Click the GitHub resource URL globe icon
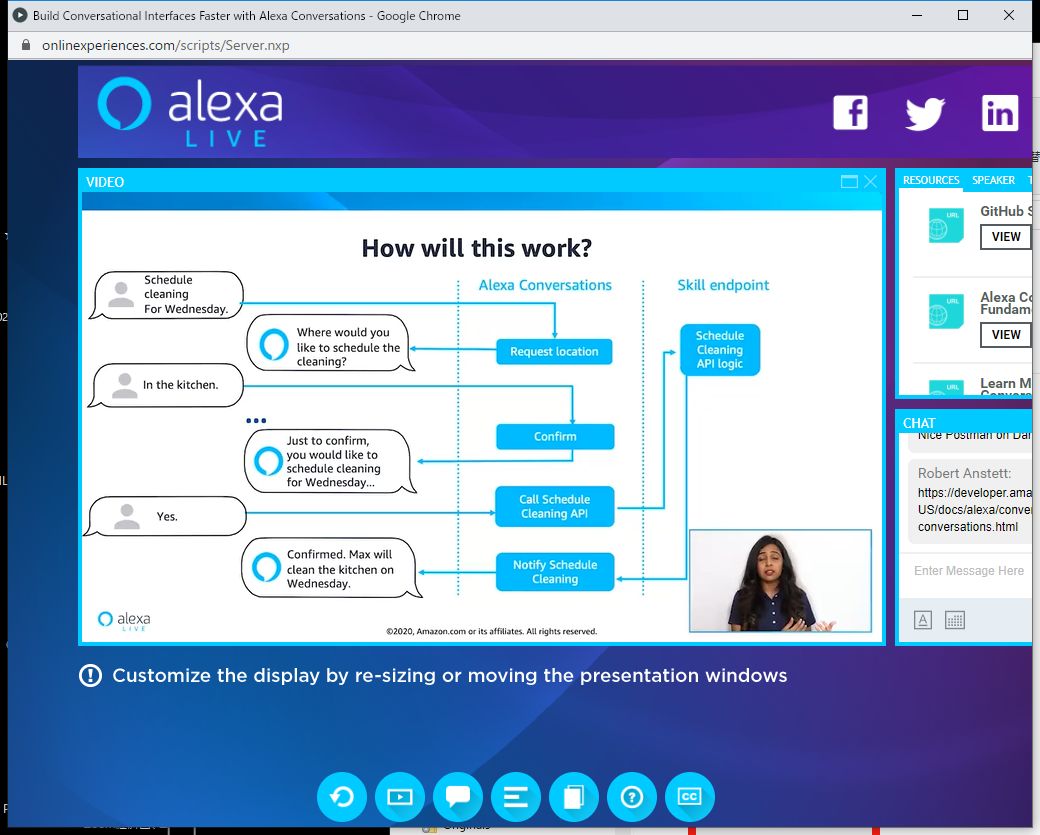1040x835 pixels. point(946,225)
